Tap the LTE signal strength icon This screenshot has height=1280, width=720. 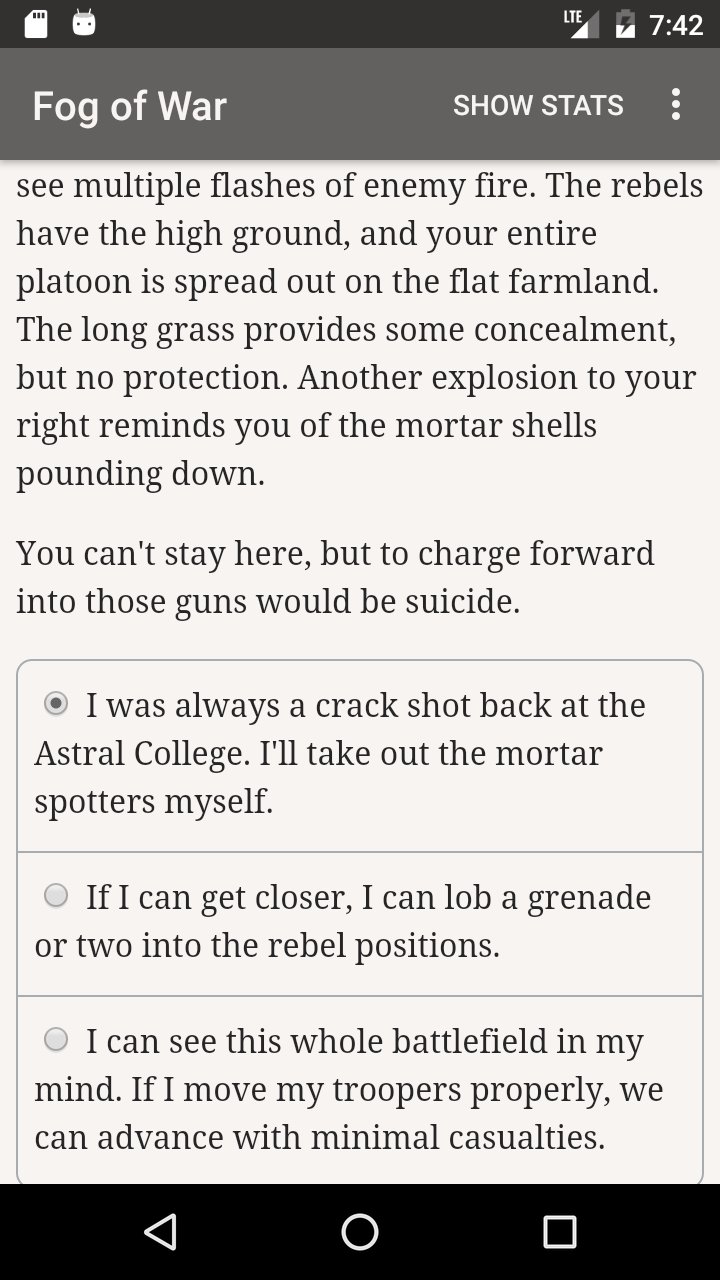581,23
